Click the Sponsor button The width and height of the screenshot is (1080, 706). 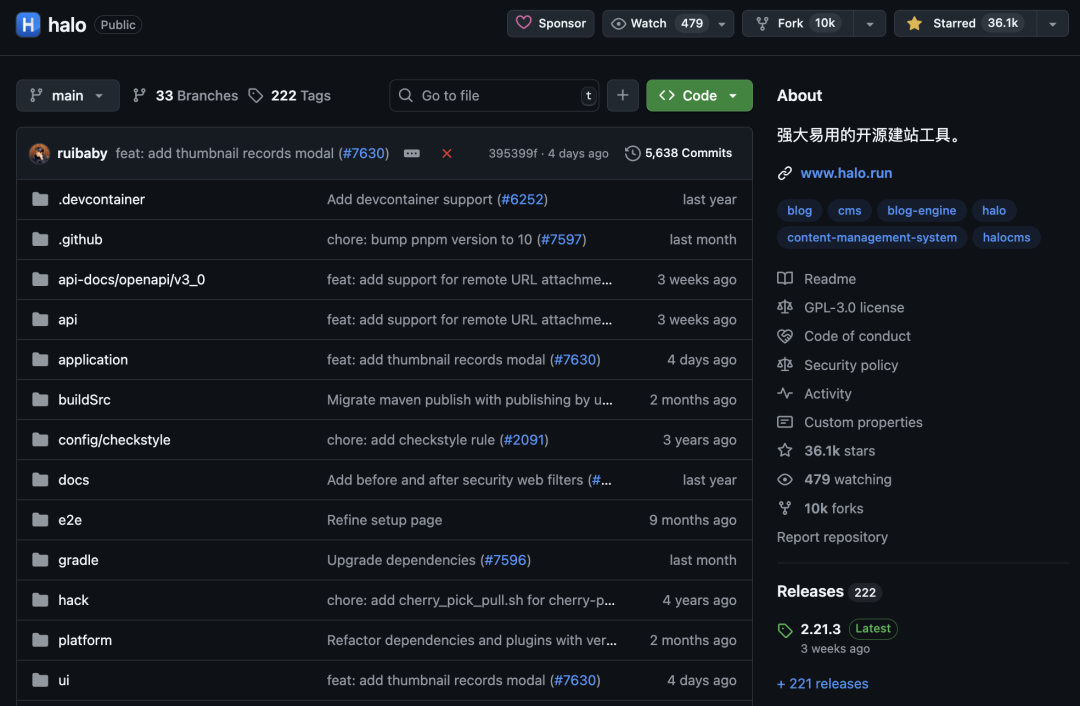[x=550, y=23]
